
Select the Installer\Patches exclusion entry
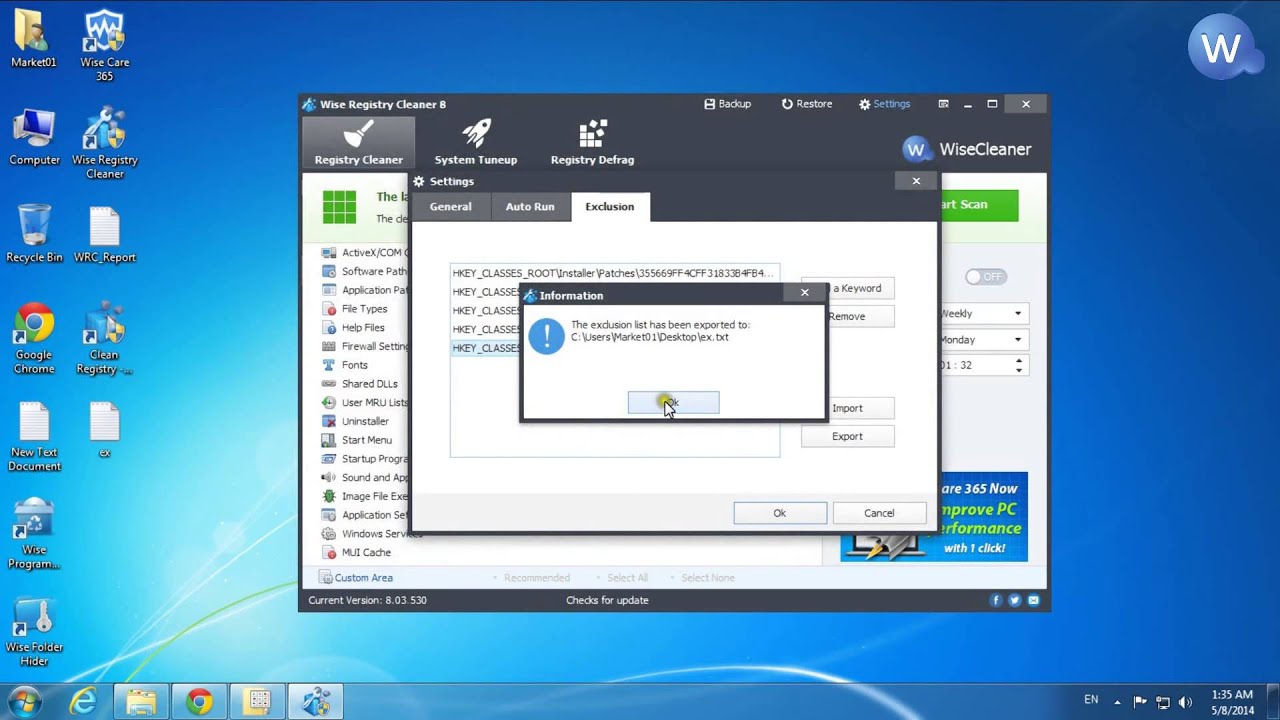click(614, 273)
